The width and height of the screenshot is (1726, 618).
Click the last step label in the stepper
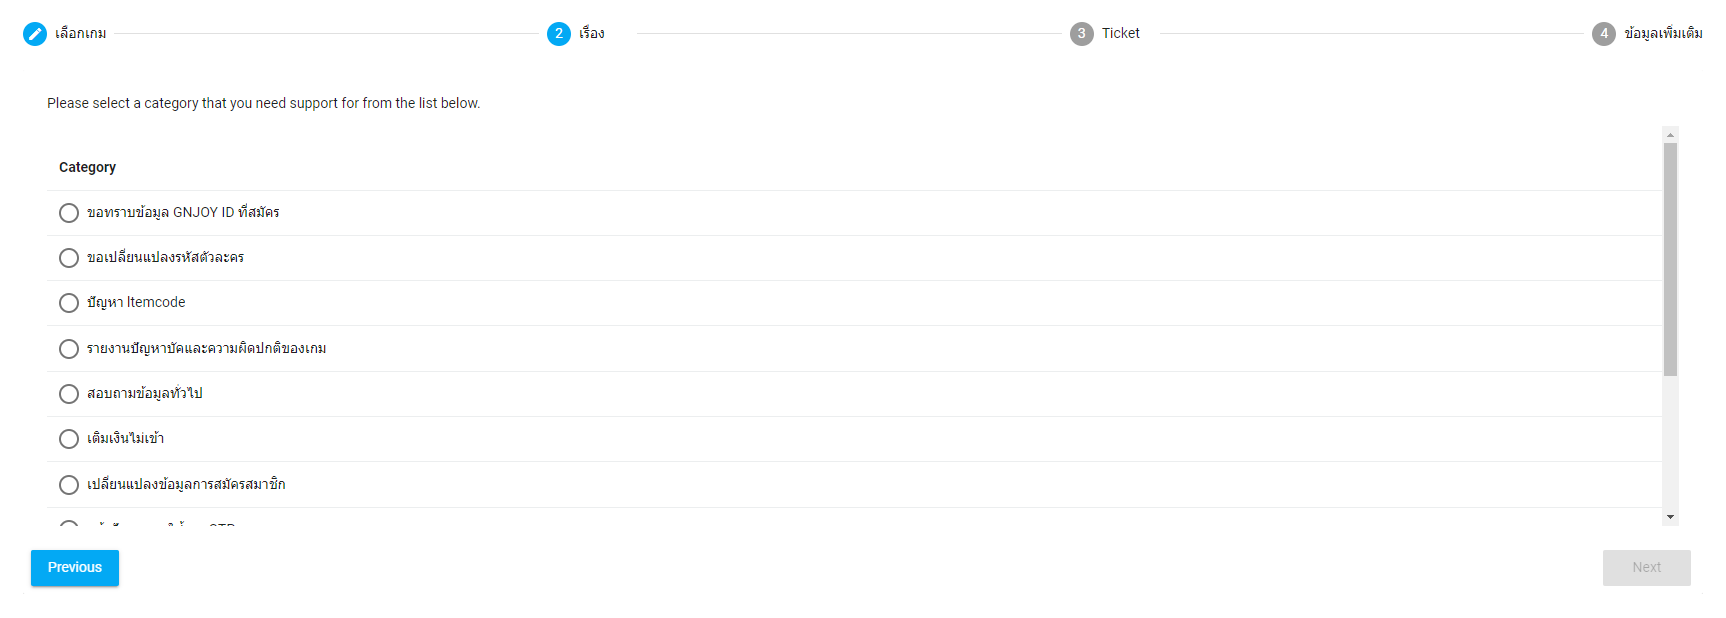click(1663, 34)
